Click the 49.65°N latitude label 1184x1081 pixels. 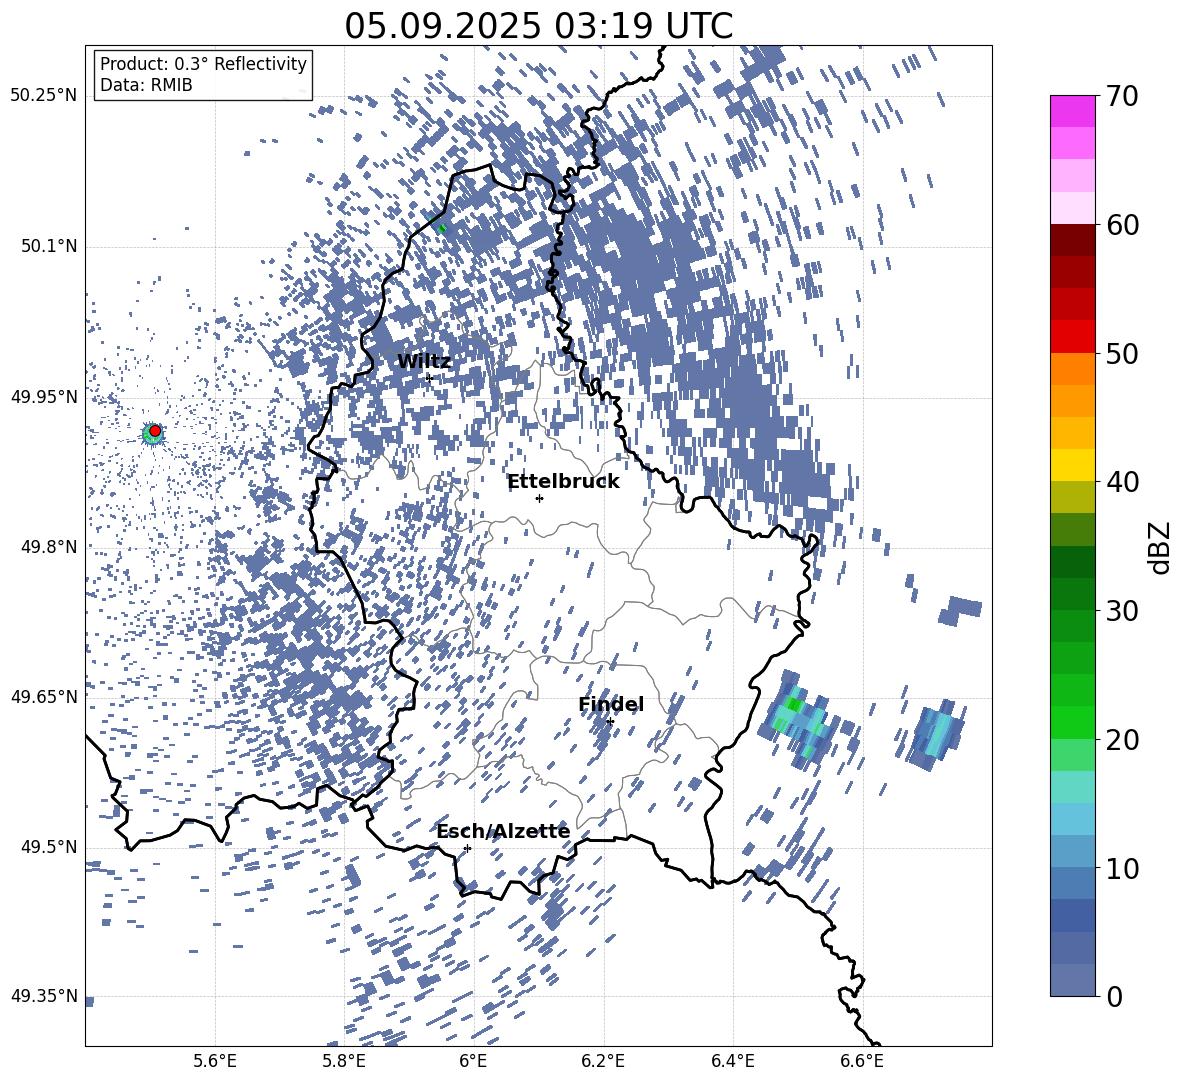(44, 696)
